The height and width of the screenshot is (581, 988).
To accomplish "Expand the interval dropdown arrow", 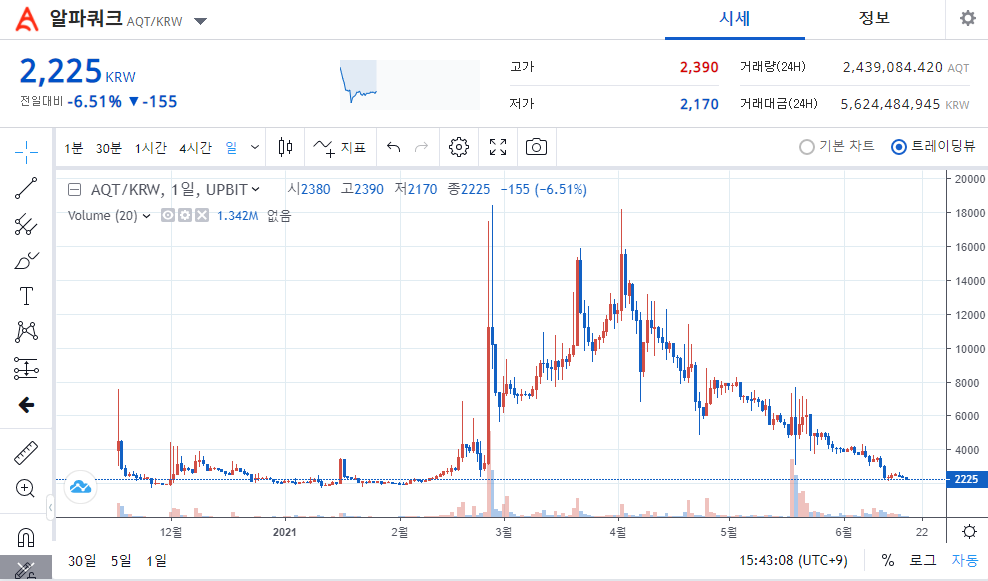I will tap(255, 147).
